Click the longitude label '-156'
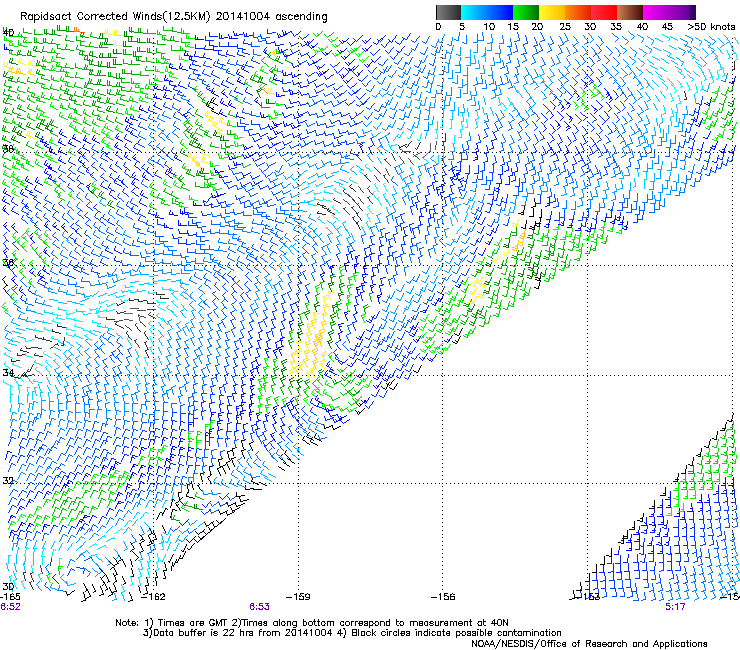Viewport: 740px width, 650px height. (x=443, y=597)
